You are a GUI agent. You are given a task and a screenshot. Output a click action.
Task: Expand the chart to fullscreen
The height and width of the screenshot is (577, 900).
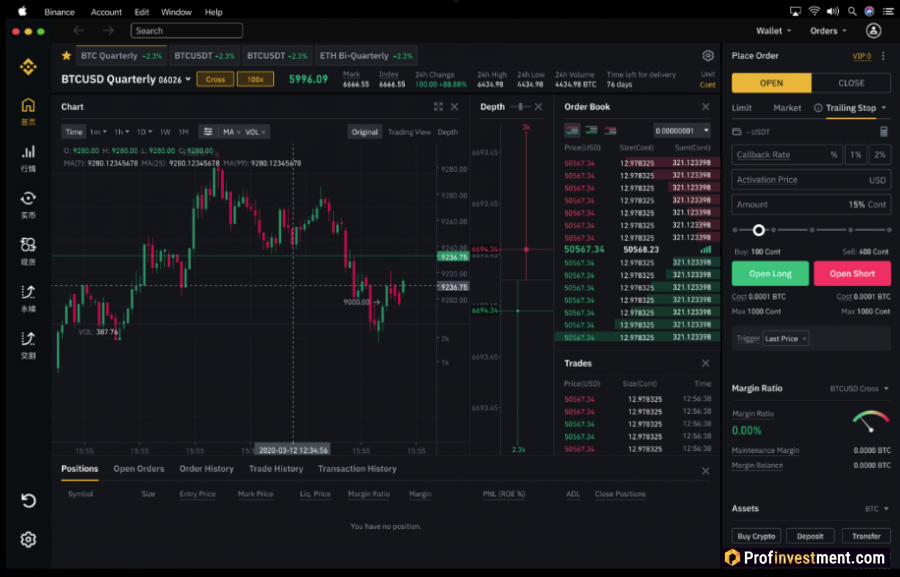[439, 107]
